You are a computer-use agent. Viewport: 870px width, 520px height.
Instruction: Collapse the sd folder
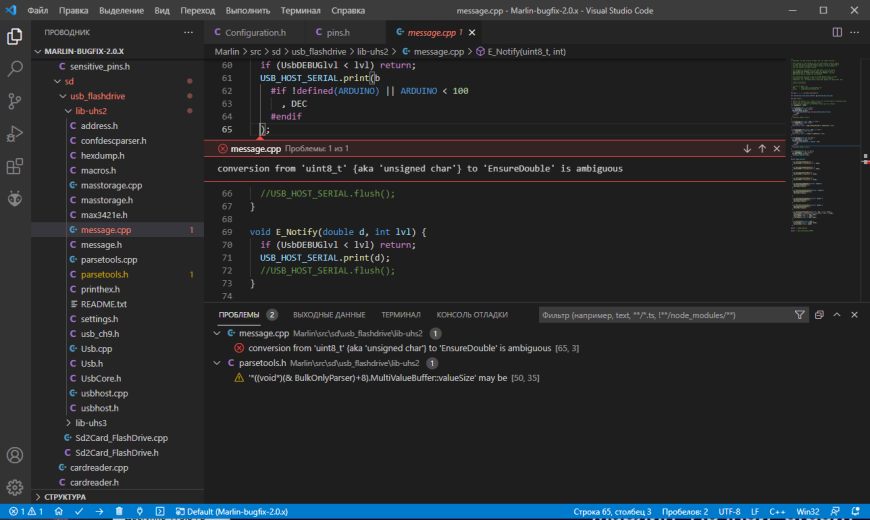point(57,82)
